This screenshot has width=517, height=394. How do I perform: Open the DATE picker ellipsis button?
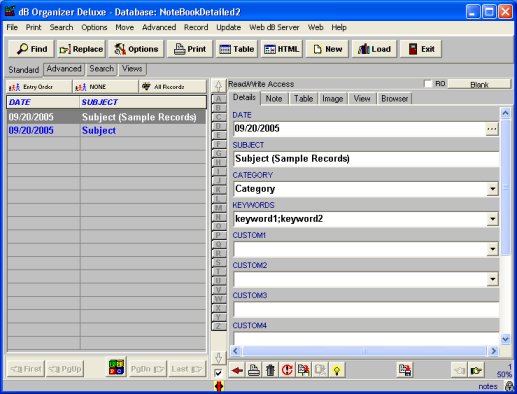click(492, 129)
